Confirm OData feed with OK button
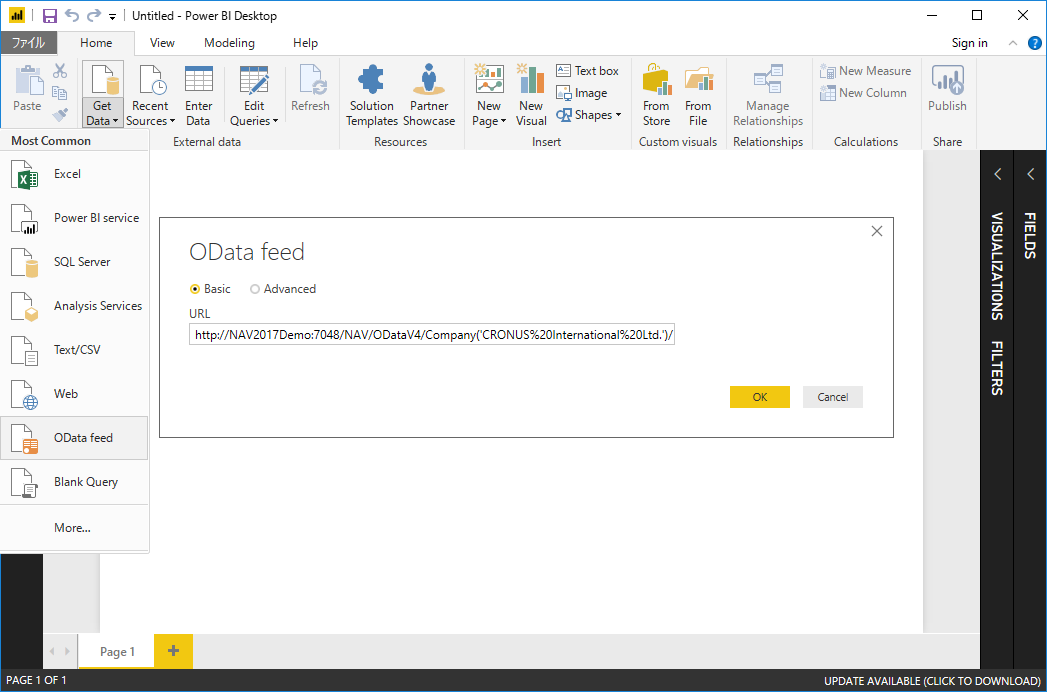Viewport: 1047px width, 692px height. [x=760, y=397]
